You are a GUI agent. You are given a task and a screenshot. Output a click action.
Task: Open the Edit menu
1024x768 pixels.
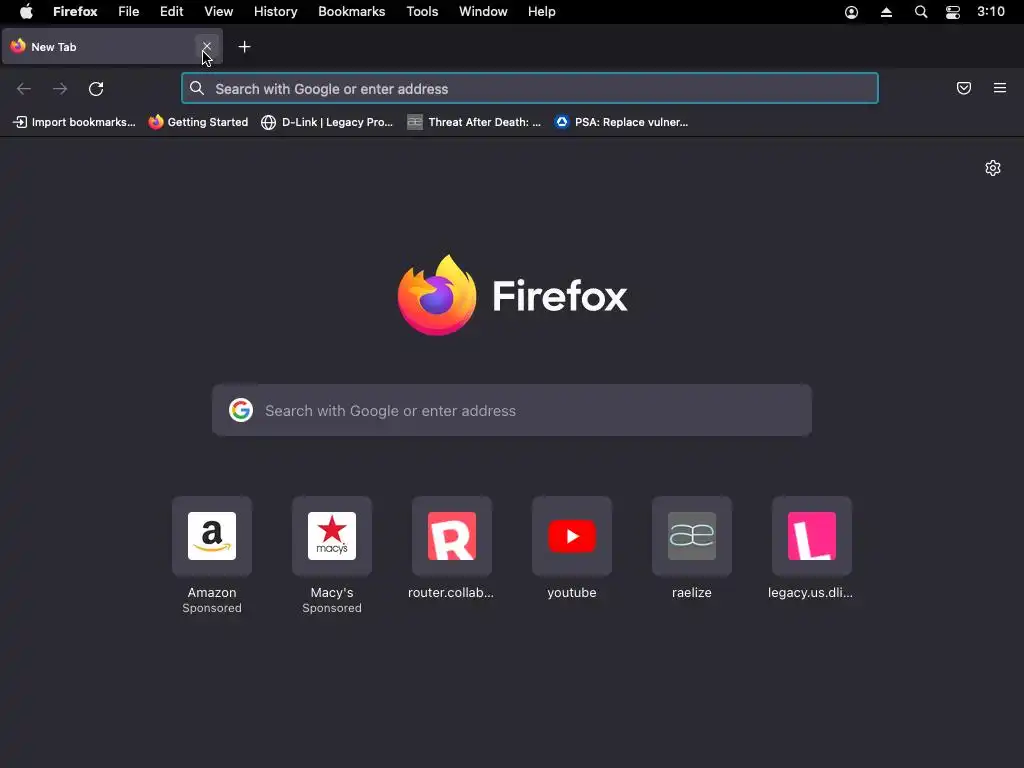pyautogui.click(x=172, y=12)
